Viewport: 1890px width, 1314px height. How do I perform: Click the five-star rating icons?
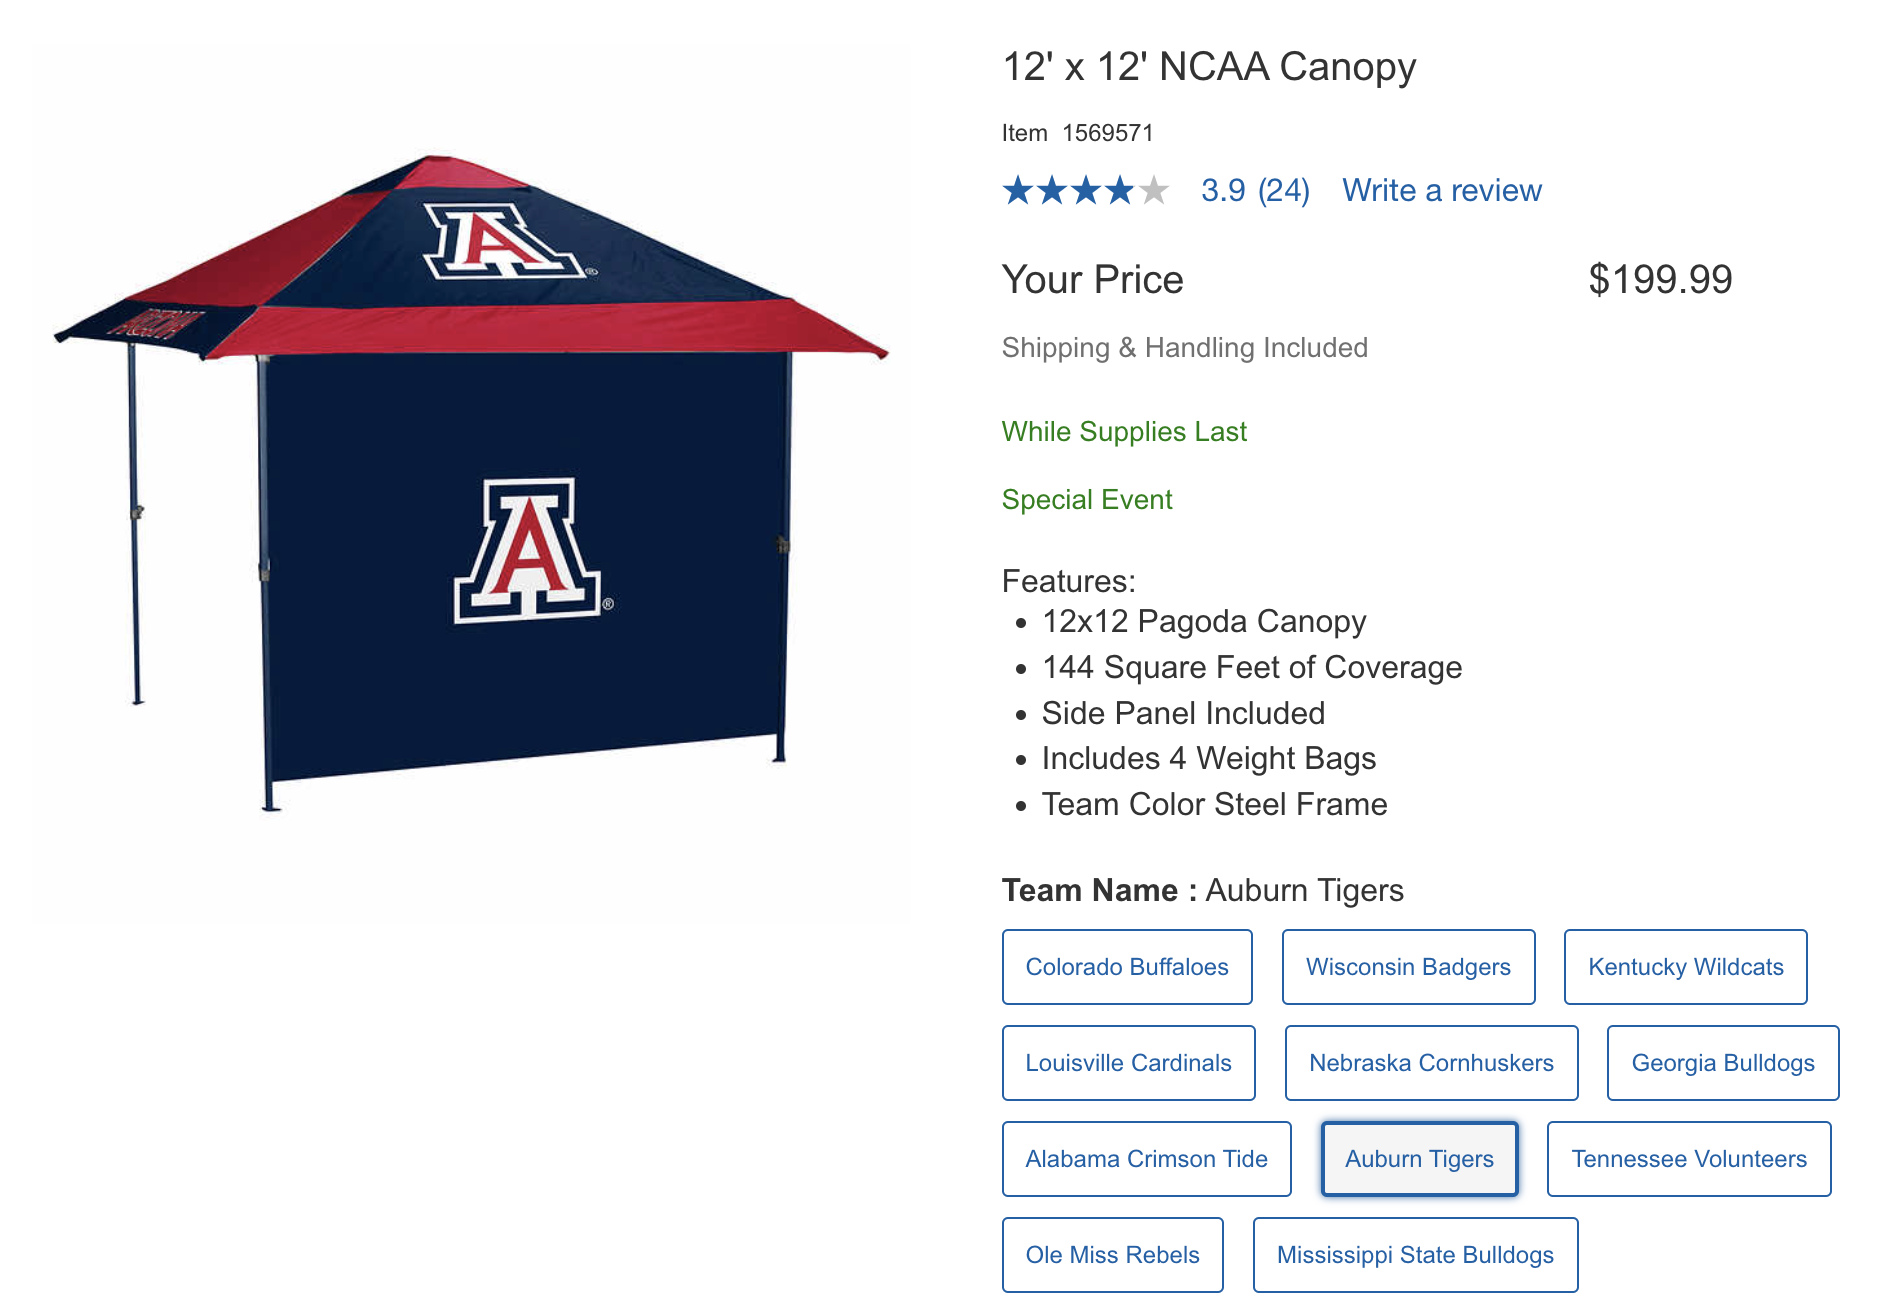pyautogui.click(x=1085, y=190)
